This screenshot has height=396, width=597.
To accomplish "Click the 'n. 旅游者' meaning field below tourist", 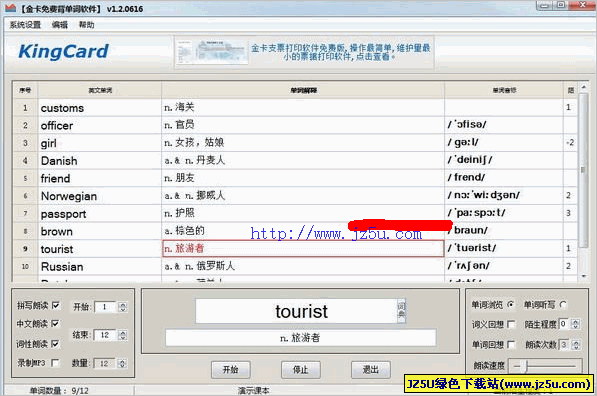I will pos(301,338).
